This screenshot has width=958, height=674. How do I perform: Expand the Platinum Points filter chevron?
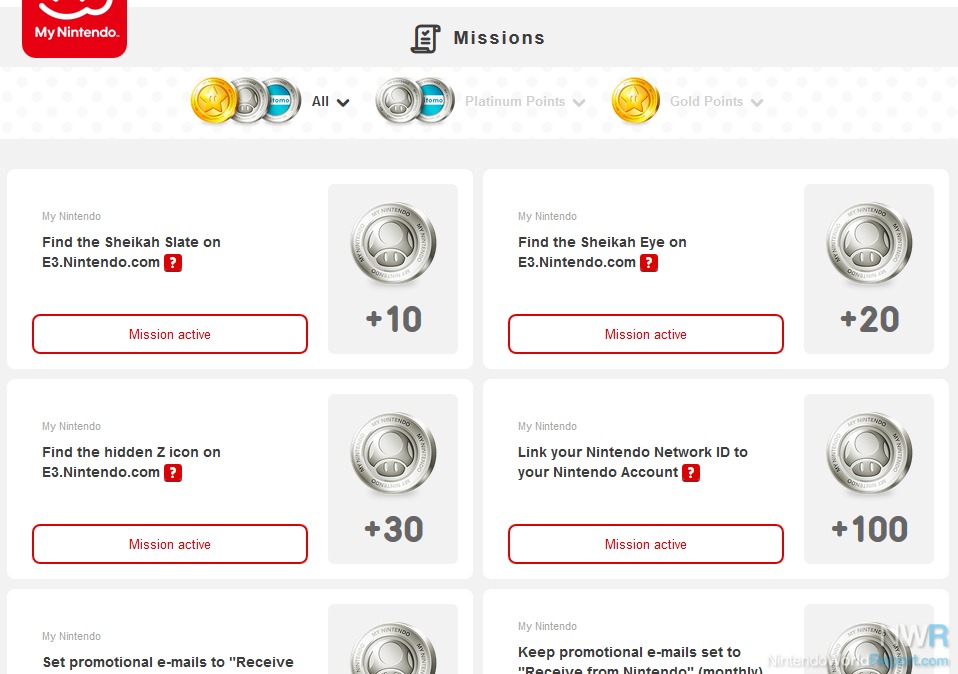[x=579, y=103]
